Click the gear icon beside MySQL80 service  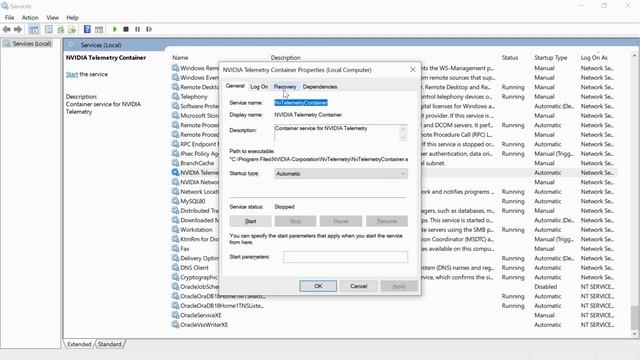point(176,201)
